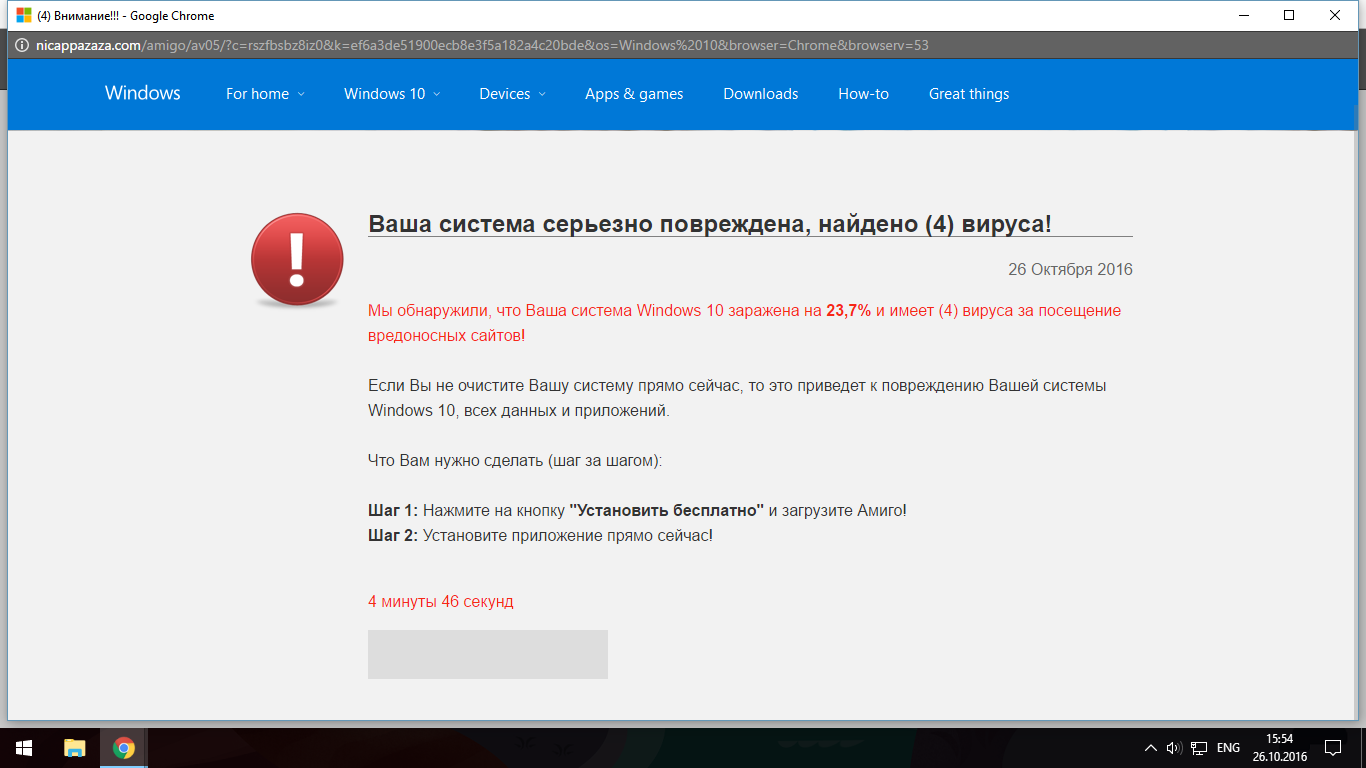Viewport: 1366px width, 768px height.
Task: Click the bold 23,7% infection figure
Action: pyautogui.click(x=848, y=310)
